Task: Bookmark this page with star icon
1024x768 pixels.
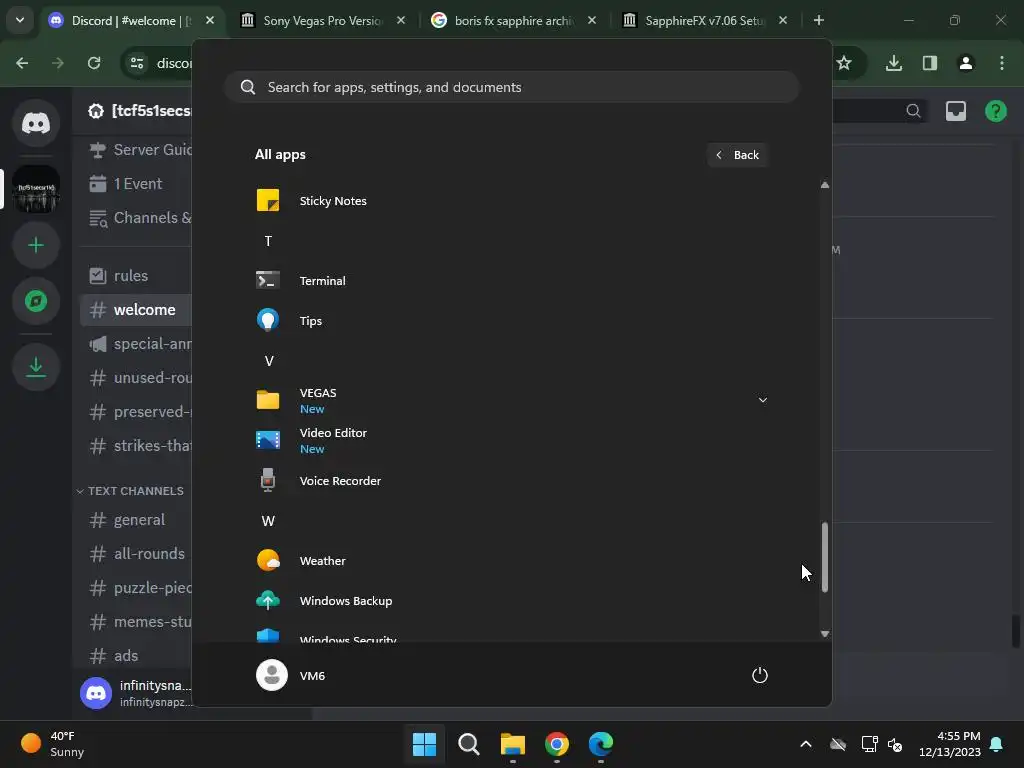Action: click(844, 63)
